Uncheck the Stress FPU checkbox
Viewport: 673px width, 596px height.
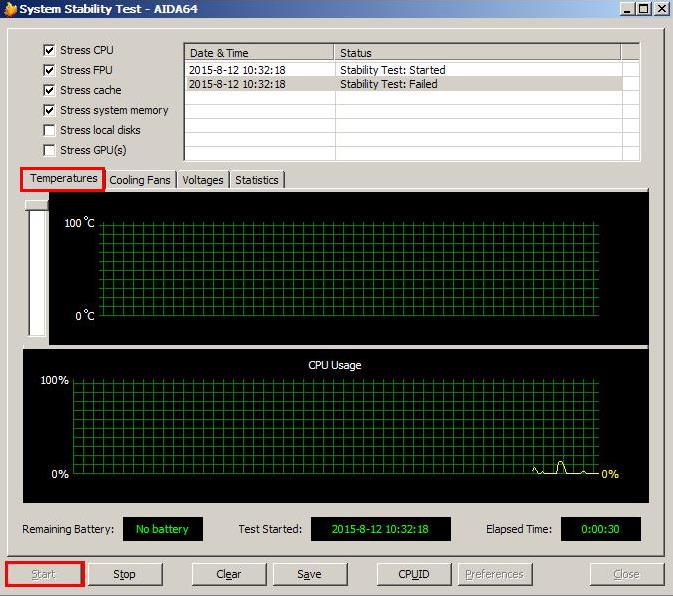coord(49,70)
